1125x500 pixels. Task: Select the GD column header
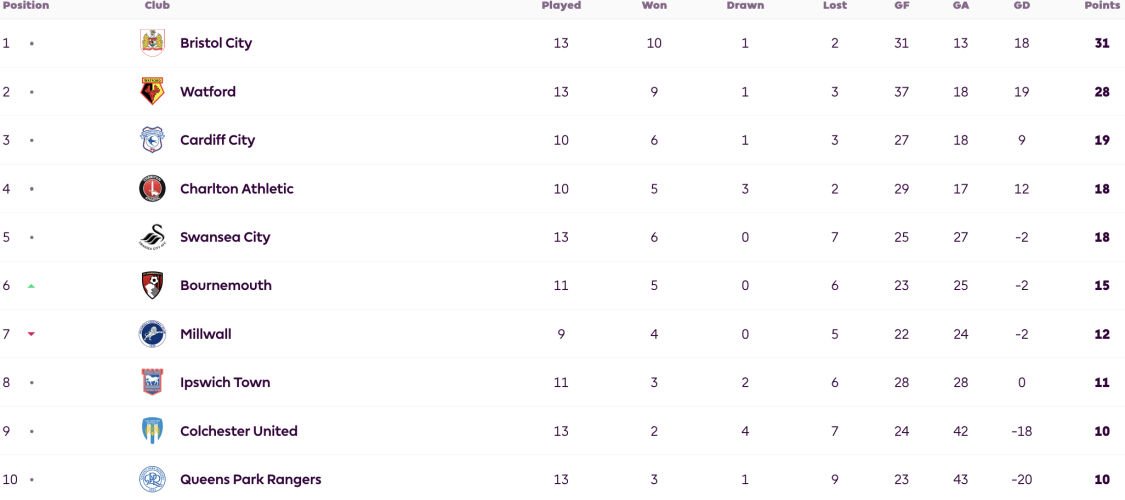[1022, 6]
